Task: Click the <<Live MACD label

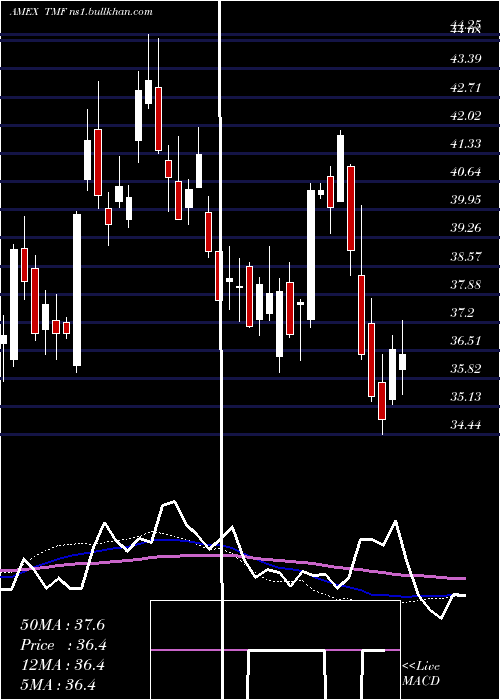Action: point(421,673)
